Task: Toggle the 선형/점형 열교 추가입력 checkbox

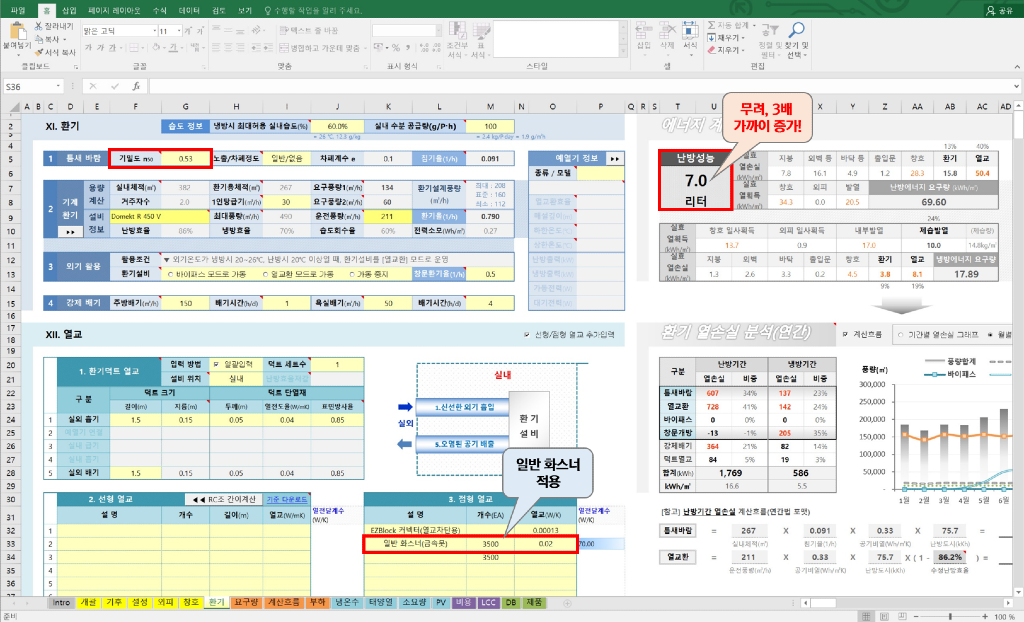Action: pos(527,335)
